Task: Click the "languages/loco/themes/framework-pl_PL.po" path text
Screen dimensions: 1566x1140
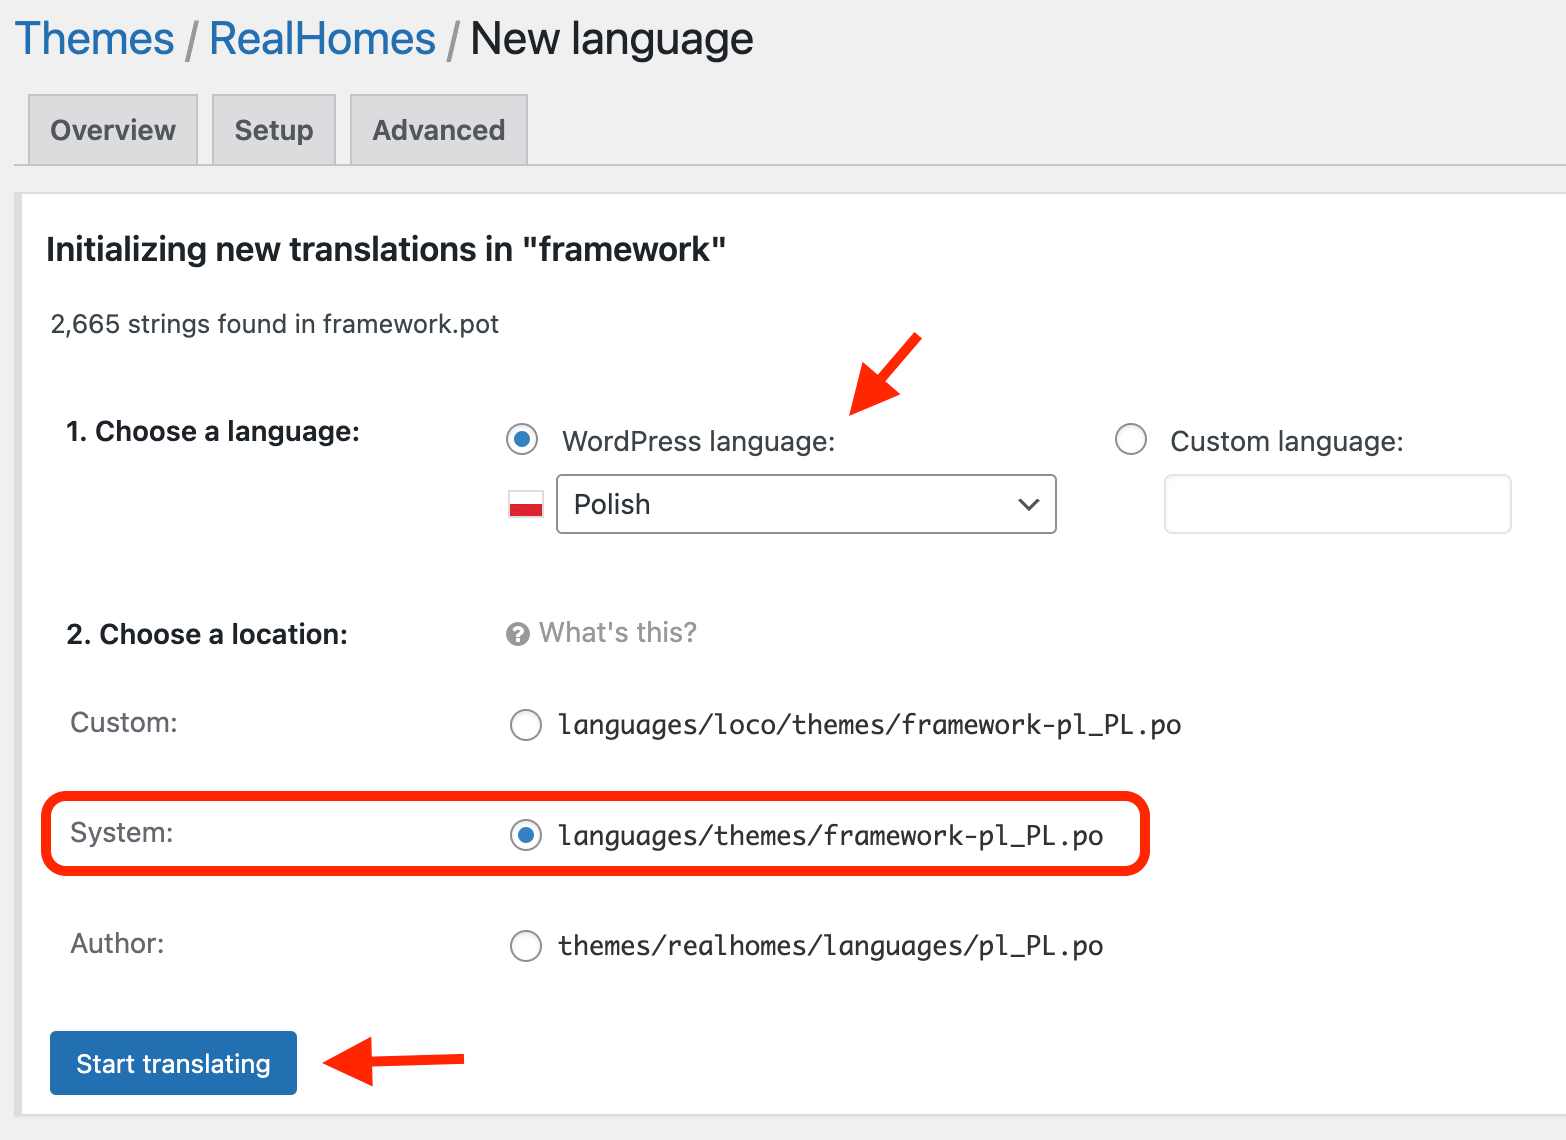Action: pyautogui.click(x=870, y=725)
